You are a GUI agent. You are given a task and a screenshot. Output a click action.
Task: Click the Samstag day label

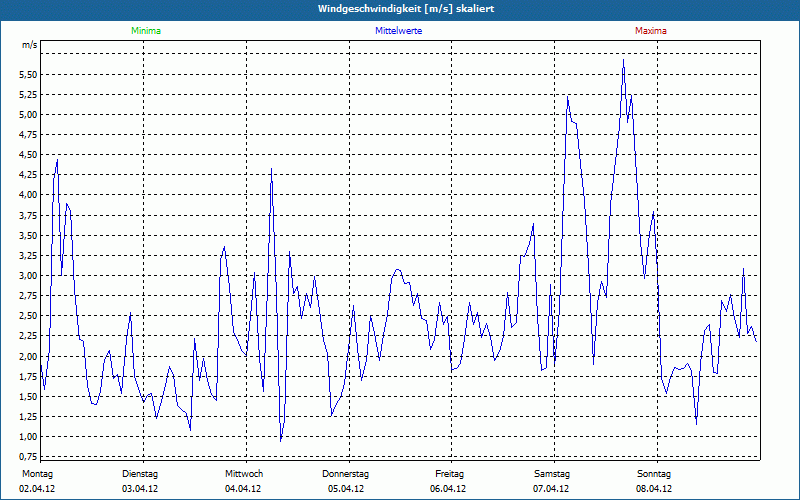(552, 474)
